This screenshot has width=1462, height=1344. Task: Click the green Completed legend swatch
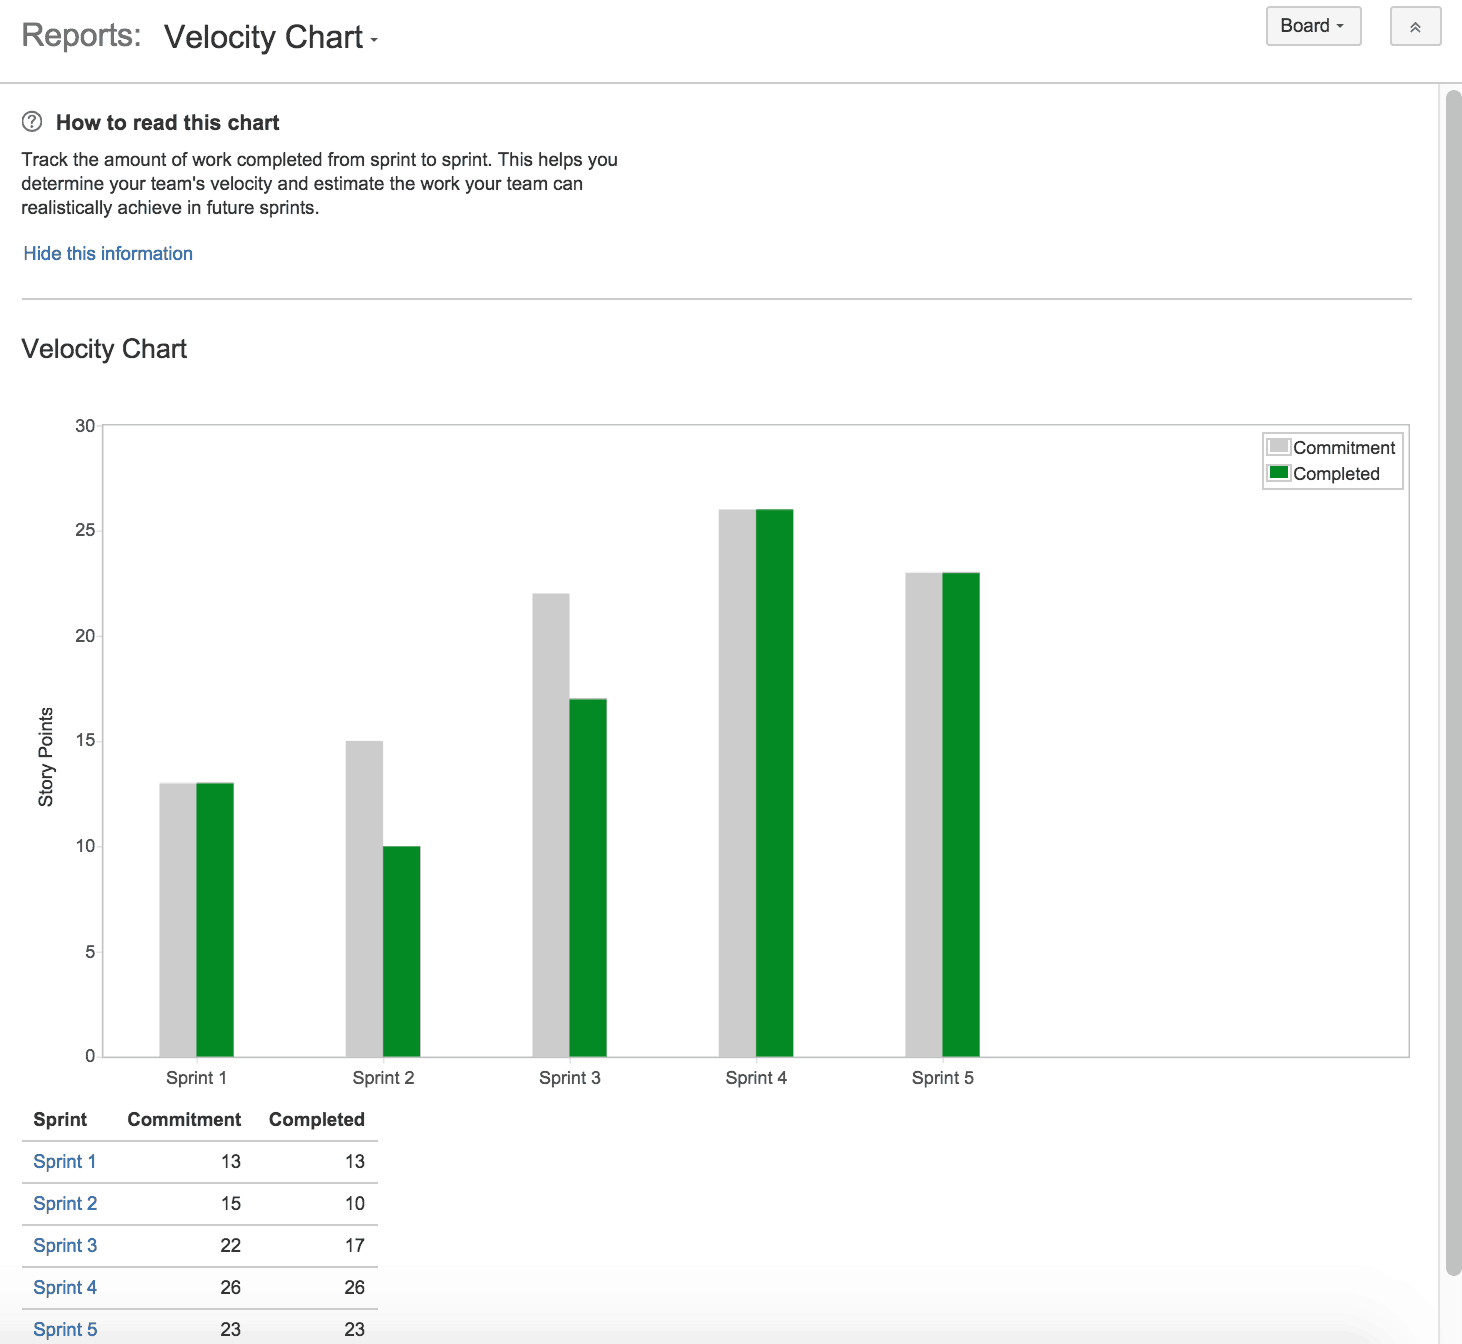pyautogui.click(x=1278, y=473)
